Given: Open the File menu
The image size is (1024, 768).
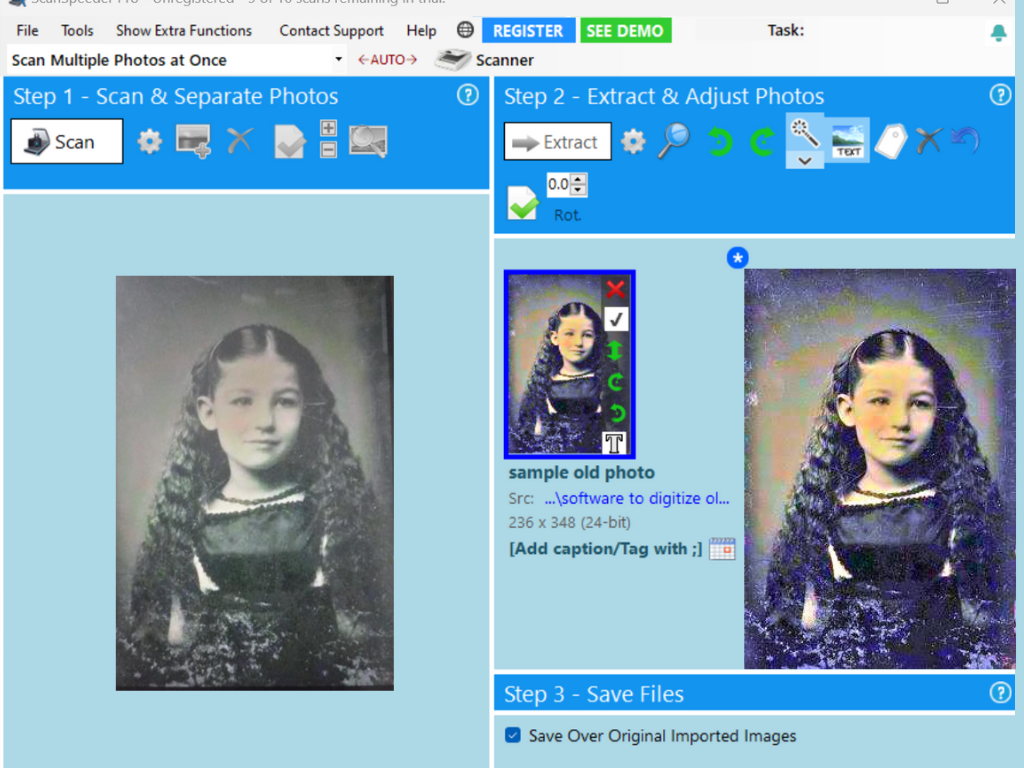Looking at the screenshot, I should (27, 31).
